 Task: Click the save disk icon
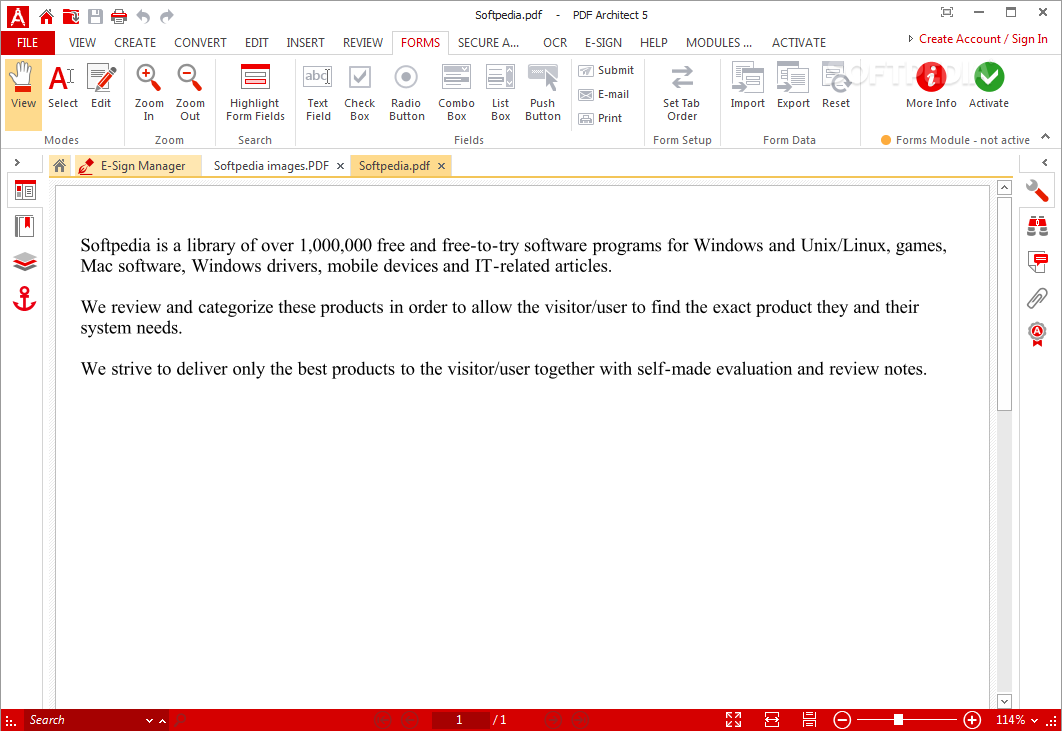pos(95,16)
